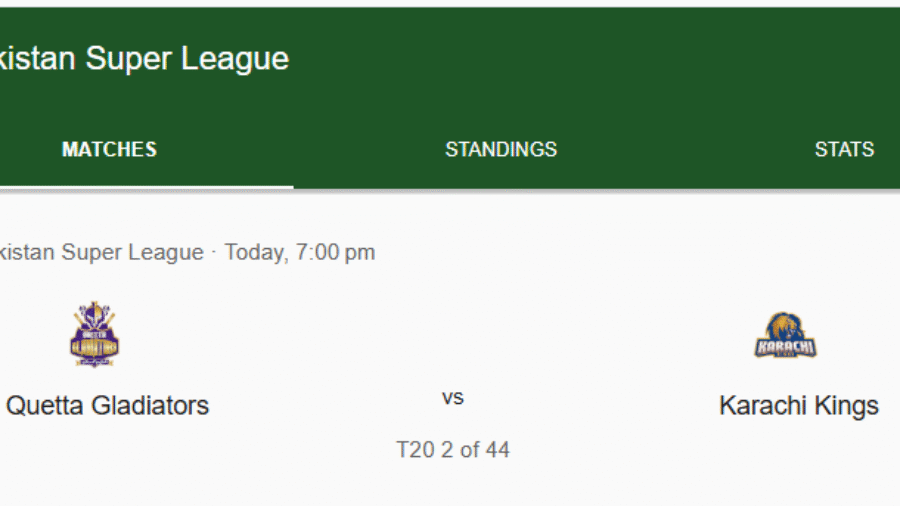This screenshot has height=506, width=900.
Task: Switch to the STANDINGS tab
Action: tap(501, 149)
